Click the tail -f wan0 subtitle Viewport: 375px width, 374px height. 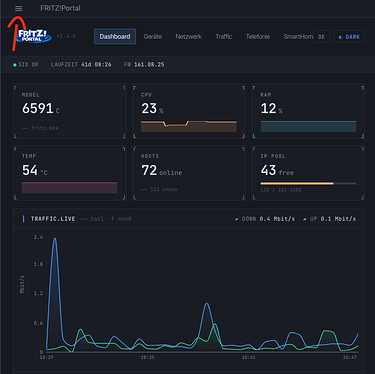point(111,219)
